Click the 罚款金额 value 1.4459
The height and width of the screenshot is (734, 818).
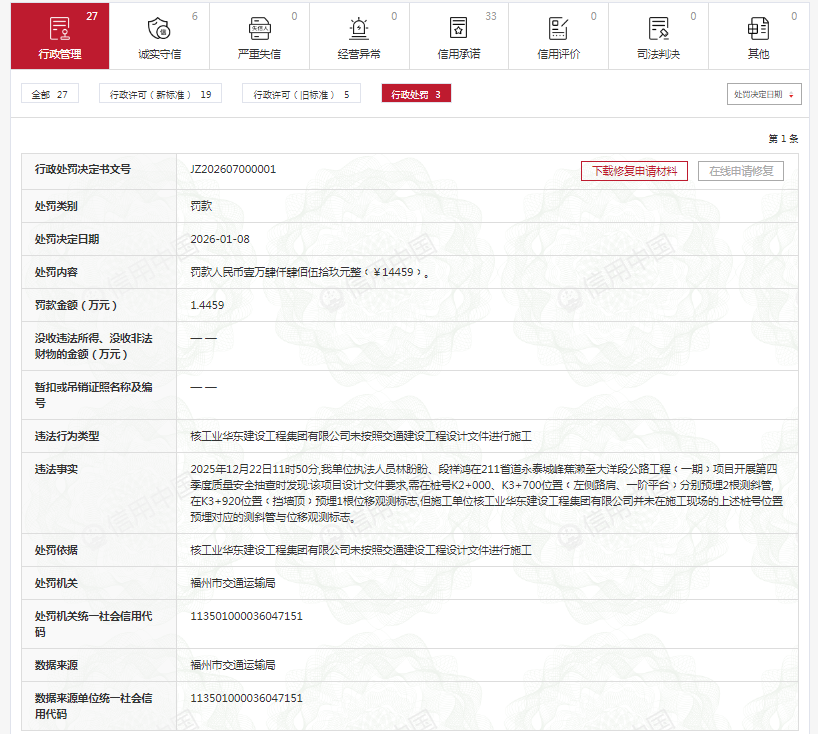coord(207,305)
